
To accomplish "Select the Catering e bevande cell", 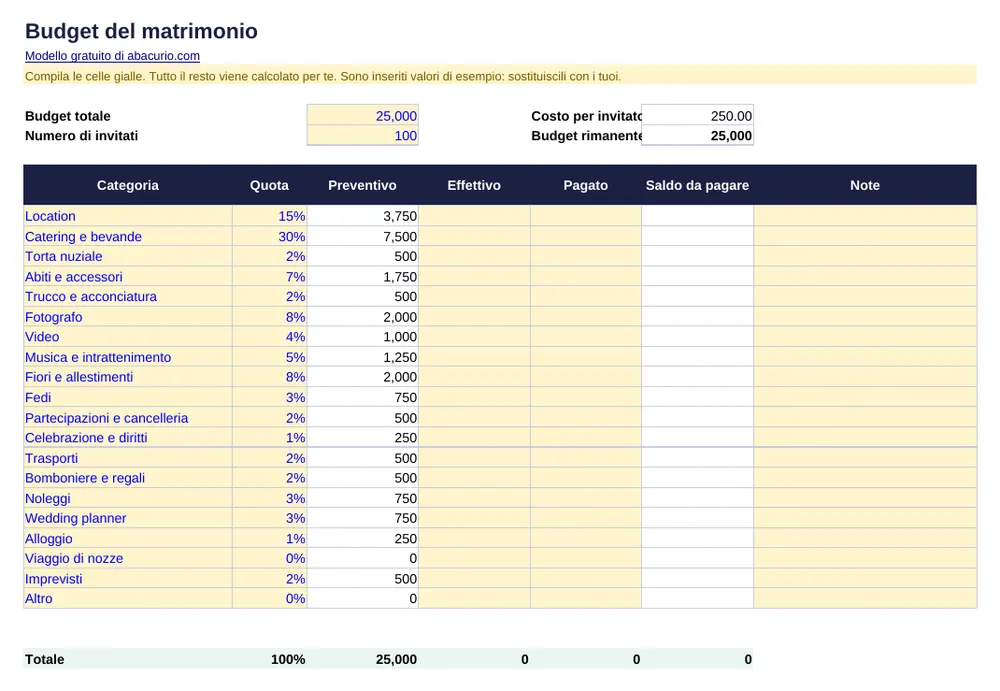I will [128, 236].
